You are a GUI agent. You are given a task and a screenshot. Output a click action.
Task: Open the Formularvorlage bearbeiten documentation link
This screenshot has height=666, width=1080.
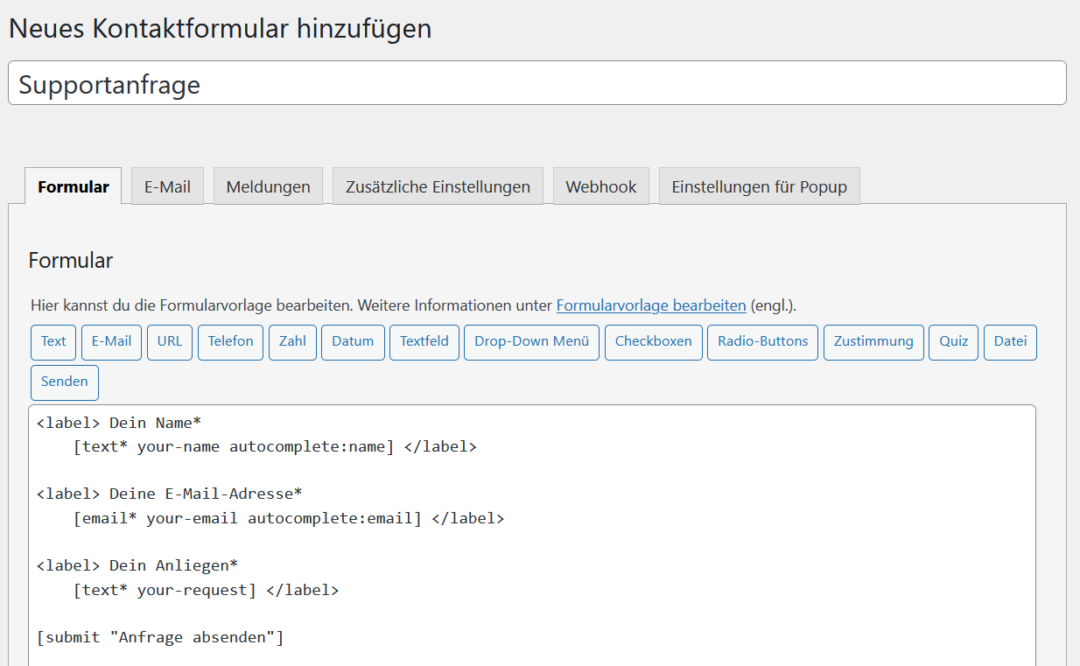[x=651, y=305]
